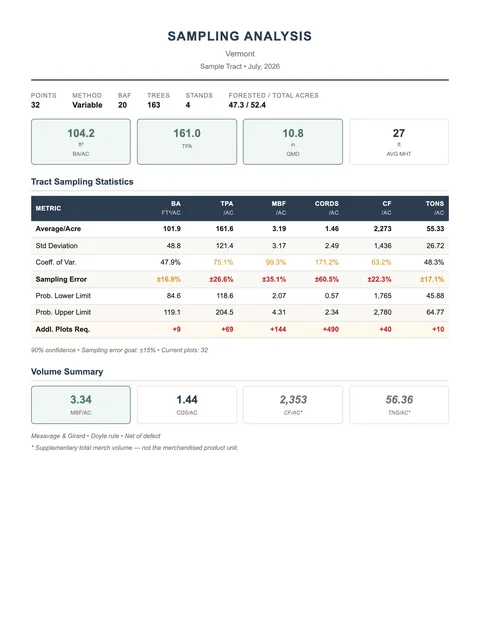
Task: Click the SAMPLING ANALYSIS title
Action: [240, 36]
